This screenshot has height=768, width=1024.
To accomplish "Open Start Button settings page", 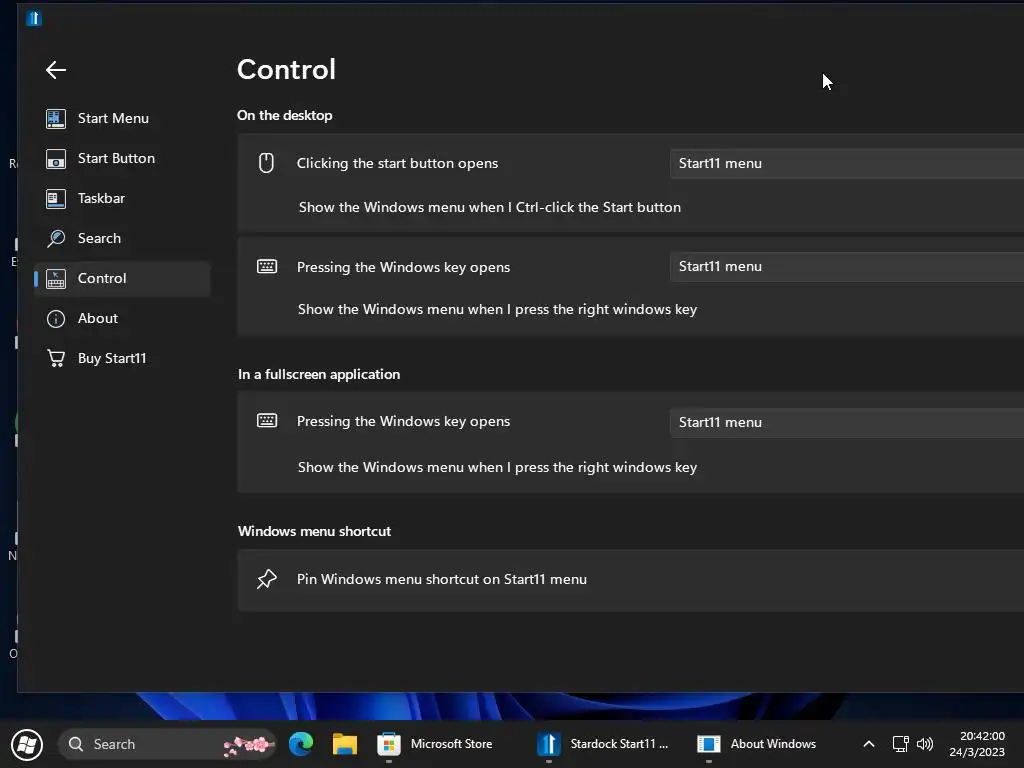I will (x=122, y=159).
